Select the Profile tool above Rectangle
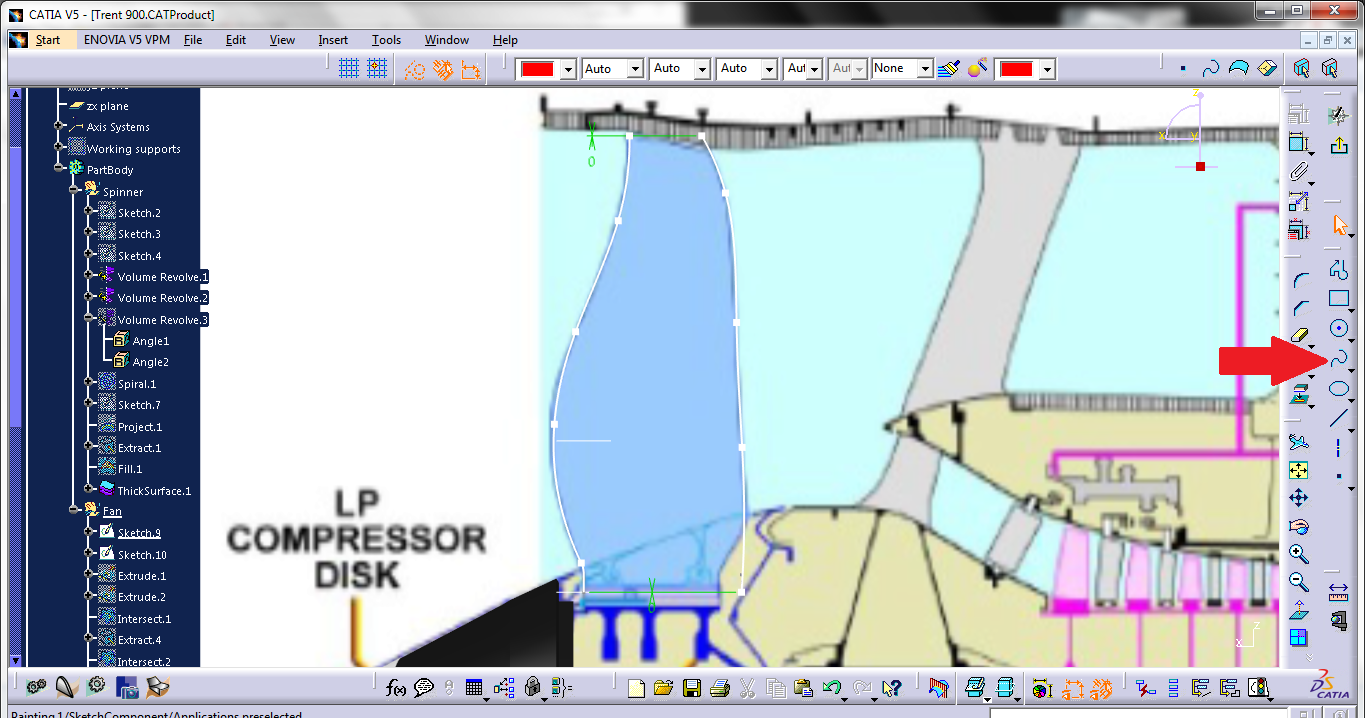The height and width of the screenshot is (718, 1365). [1338, 269]
